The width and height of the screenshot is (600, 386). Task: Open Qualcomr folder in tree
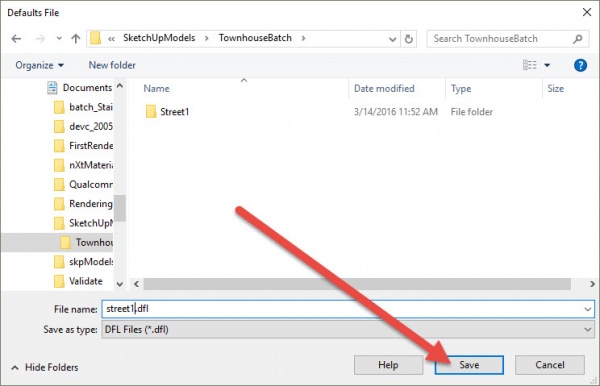pyautogui.click(x=83, y=184)
